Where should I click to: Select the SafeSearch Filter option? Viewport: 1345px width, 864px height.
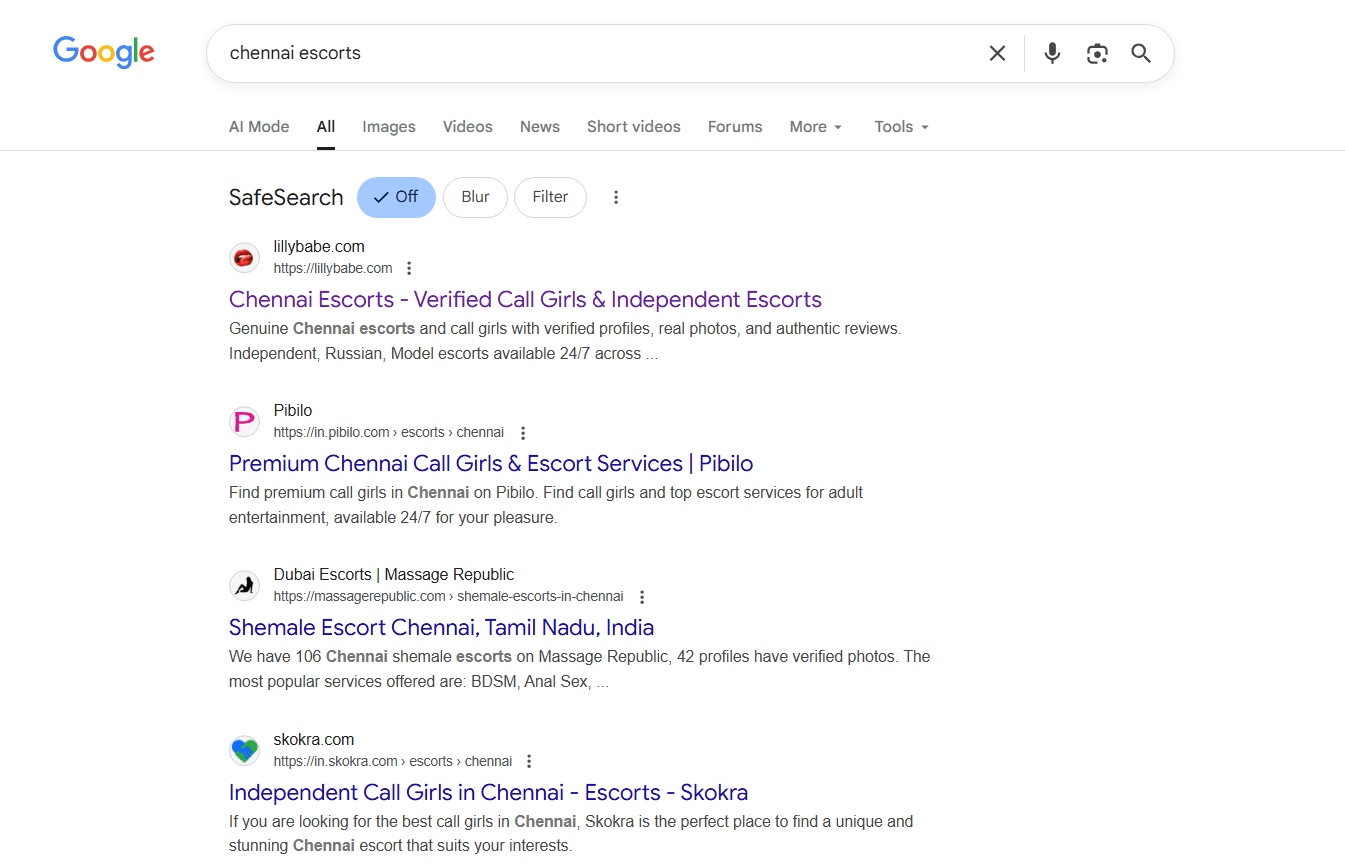pos(550,197)
